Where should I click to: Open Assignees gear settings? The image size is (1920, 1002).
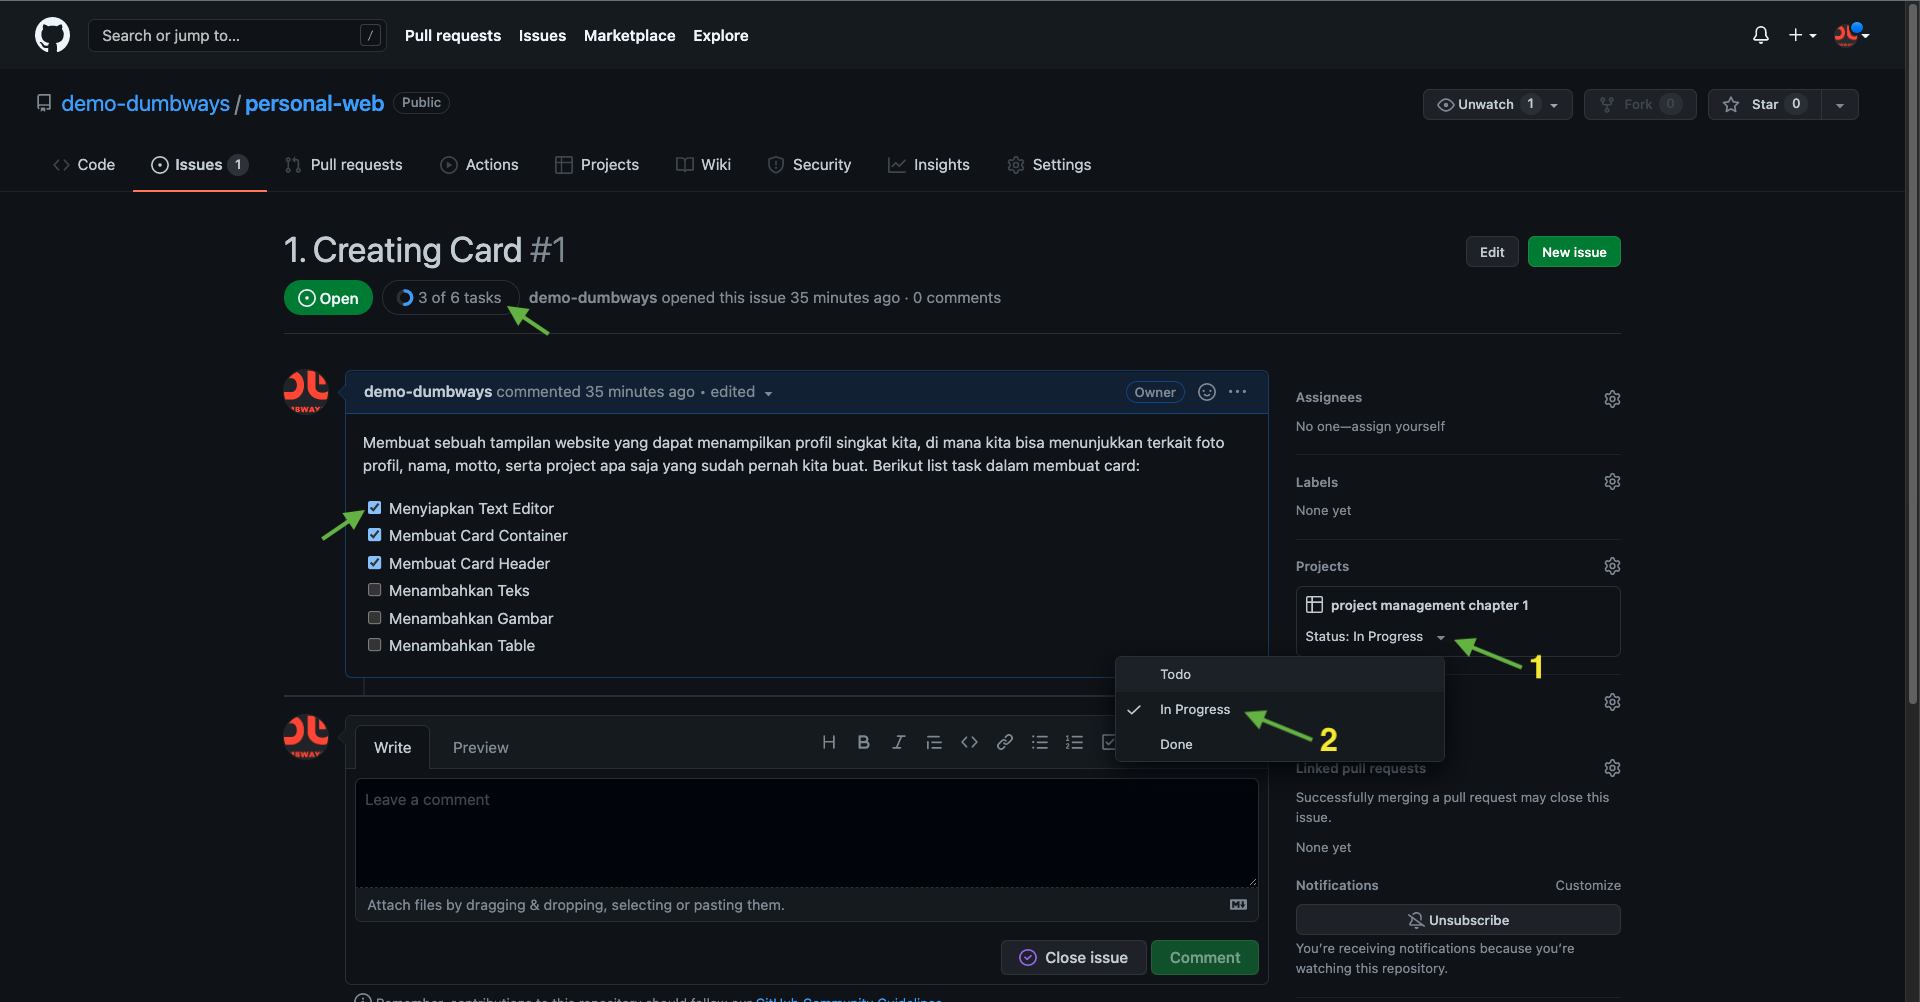[x=1612, y=399]
